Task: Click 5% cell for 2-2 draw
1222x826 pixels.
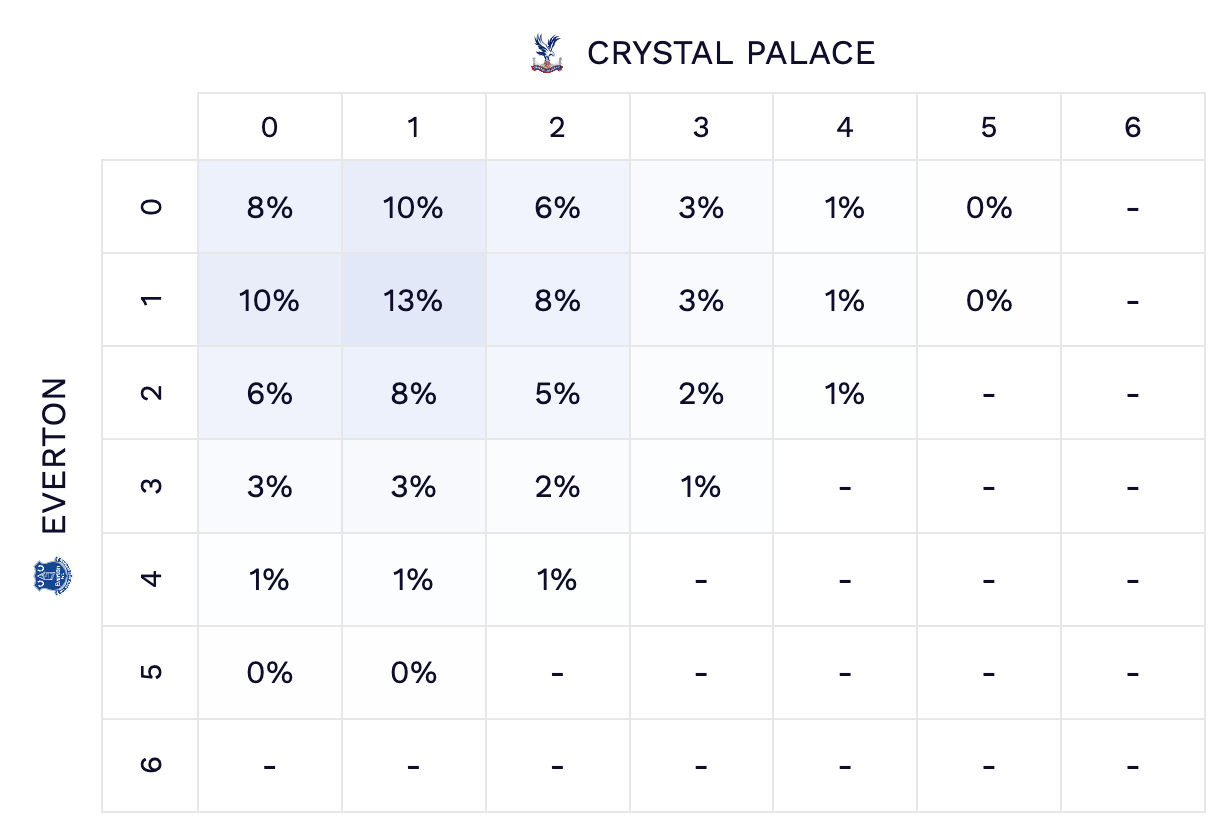Action: [557, 393]
